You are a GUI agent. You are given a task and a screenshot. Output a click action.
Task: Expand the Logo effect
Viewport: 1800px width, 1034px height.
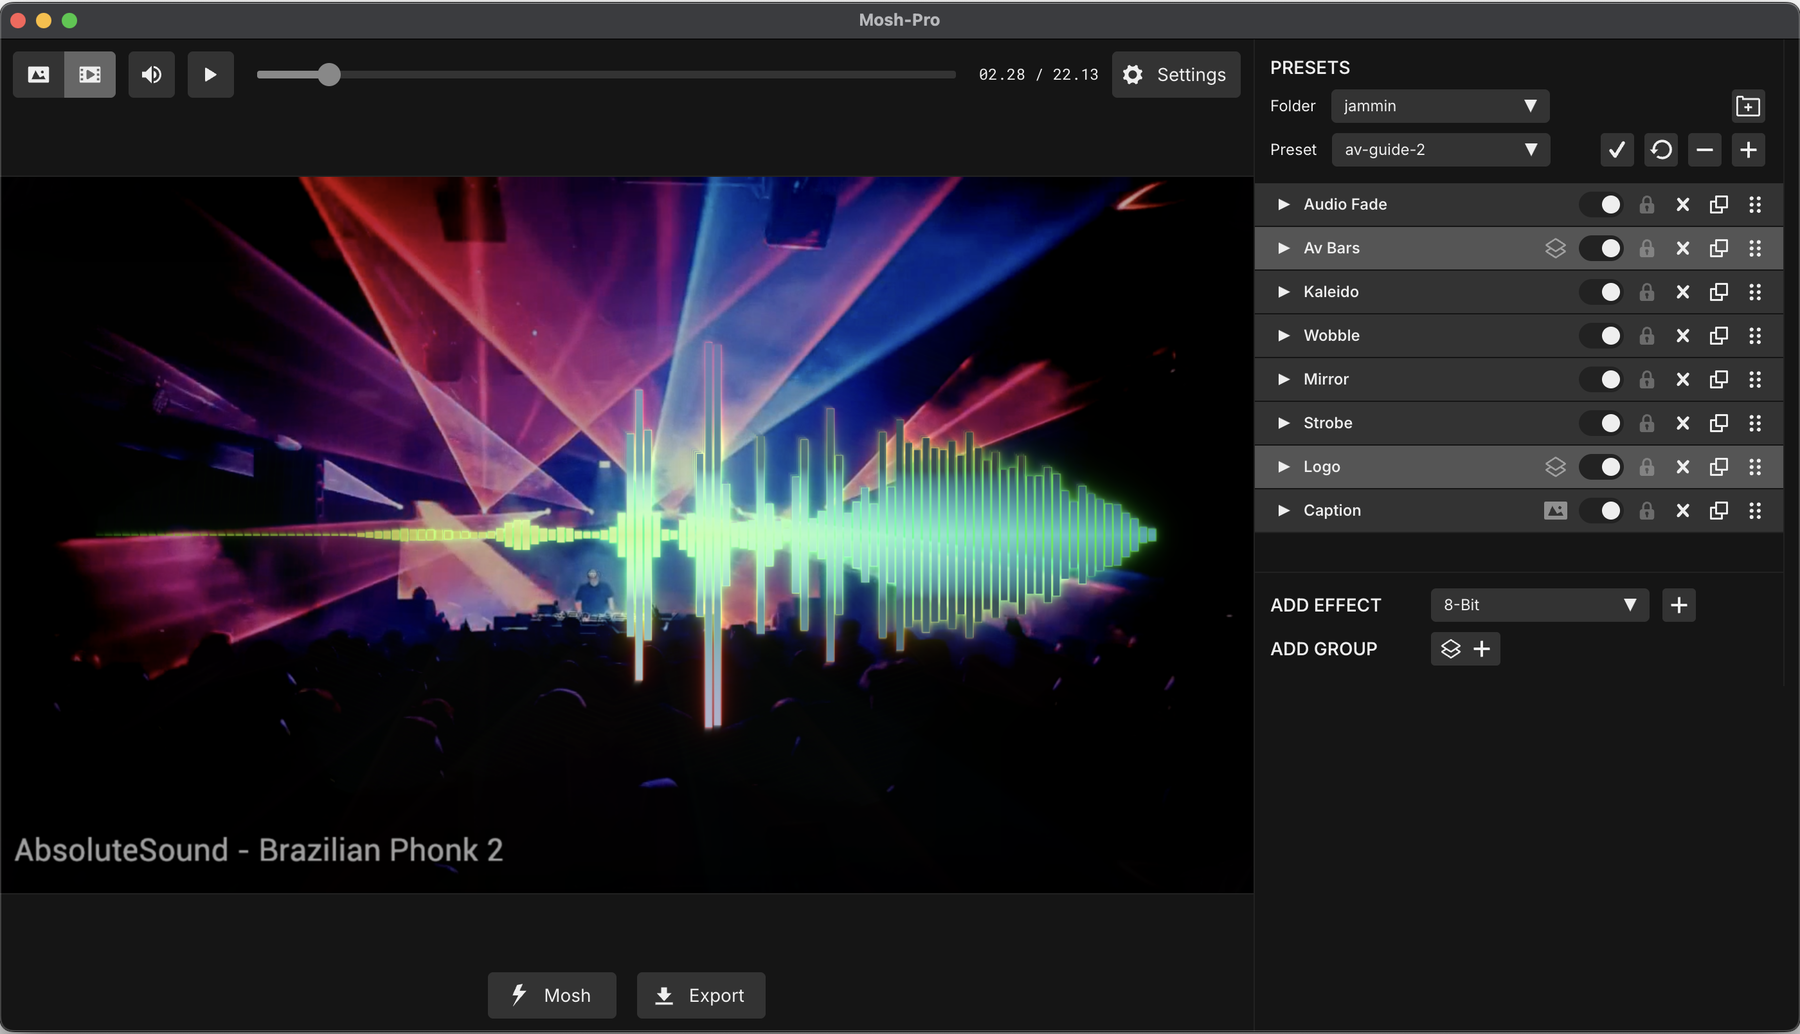(x=1284, y=467)
